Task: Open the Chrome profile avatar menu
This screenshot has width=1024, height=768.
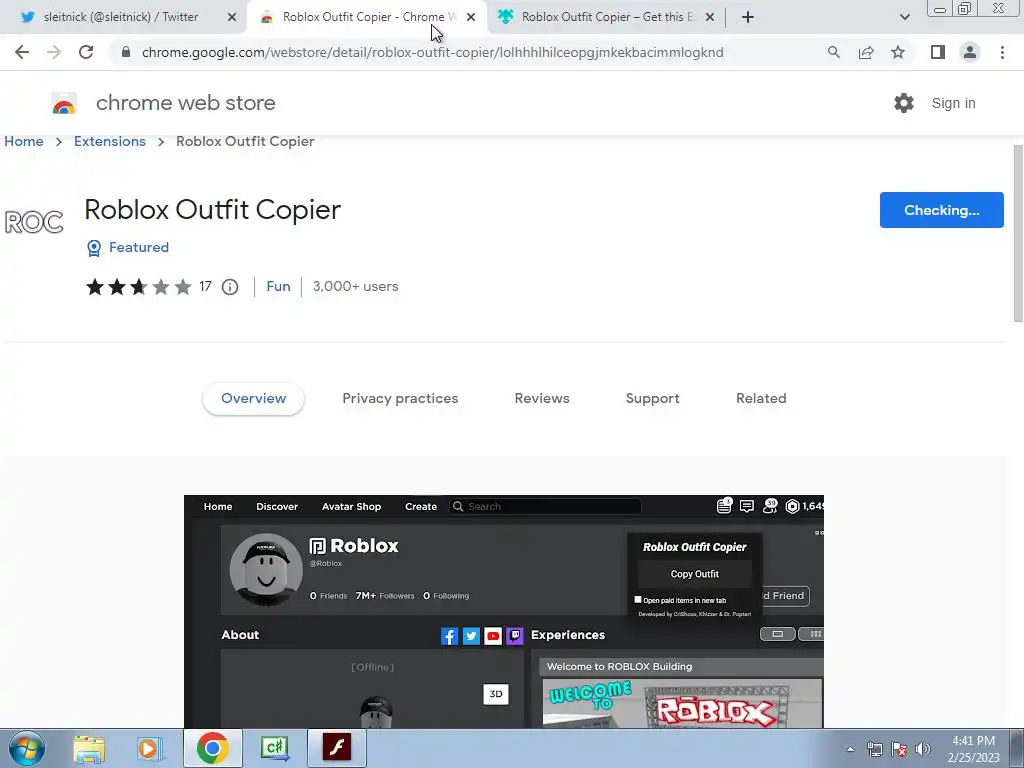Action: [970, 52]
